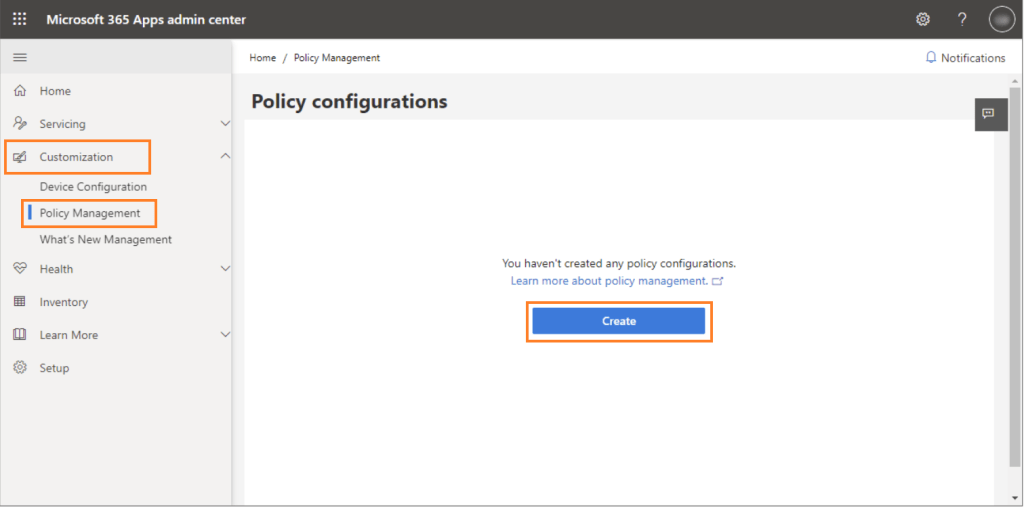Expand the Servicing chevron
1024x509 pixels.
click(225, 123)
